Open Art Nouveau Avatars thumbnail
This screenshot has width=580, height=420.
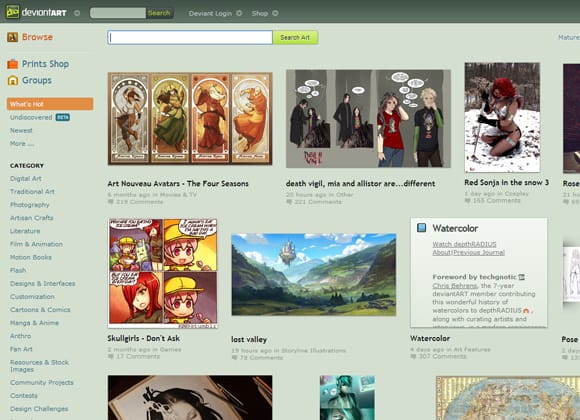click(x=190, y=118)
